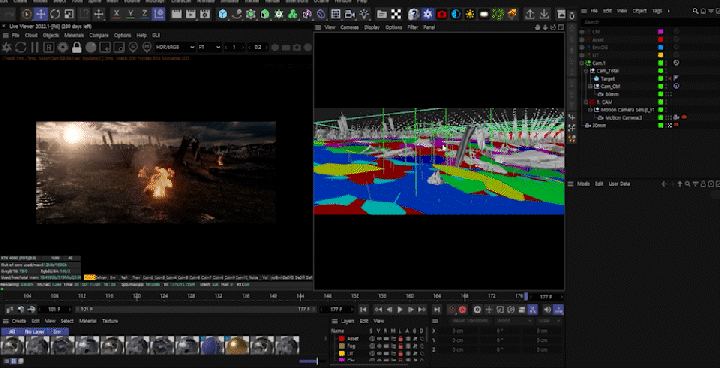This screenshot has height=368, width=720.
Task: Click the record active objects button
Action: tap(452, 310)
